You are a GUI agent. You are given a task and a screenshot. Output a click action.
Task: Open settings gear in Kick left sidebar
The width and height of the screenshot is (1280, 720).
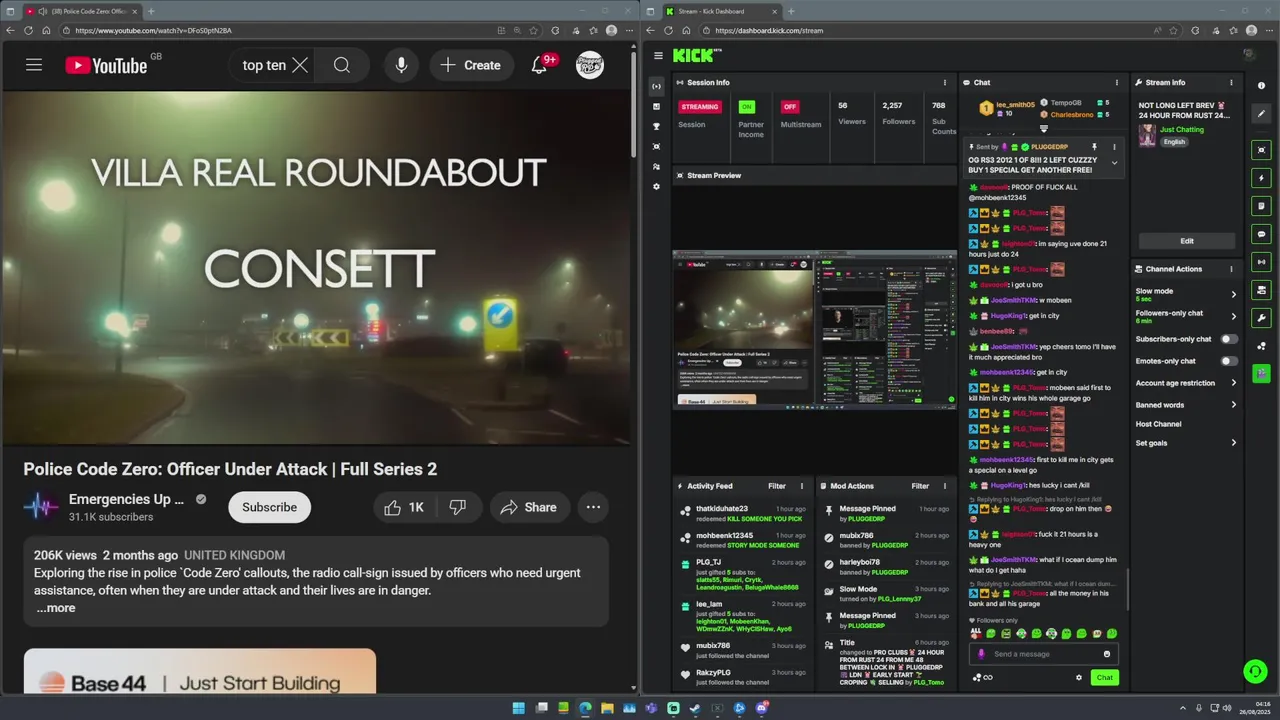click(656, 187)
